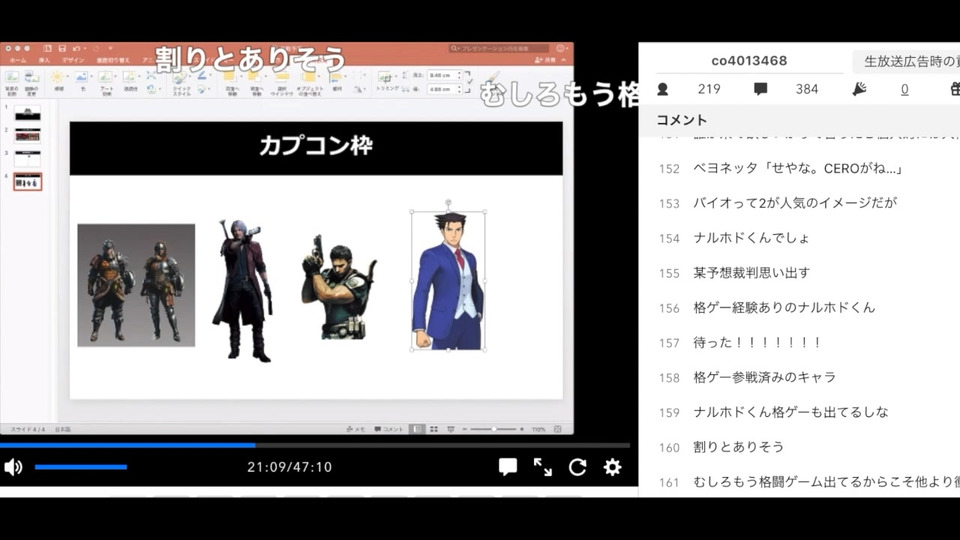This screenshot has width=960, height=540.
Task: Click the blue volume slider
Action: (81, 467)
